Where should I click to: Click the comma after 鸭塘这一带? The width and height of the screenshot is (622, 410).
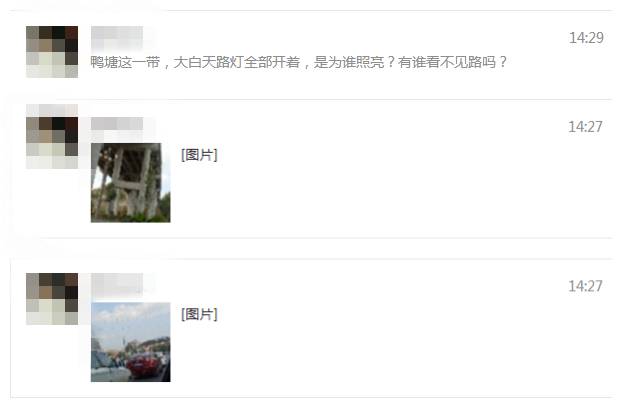[167, 66]
